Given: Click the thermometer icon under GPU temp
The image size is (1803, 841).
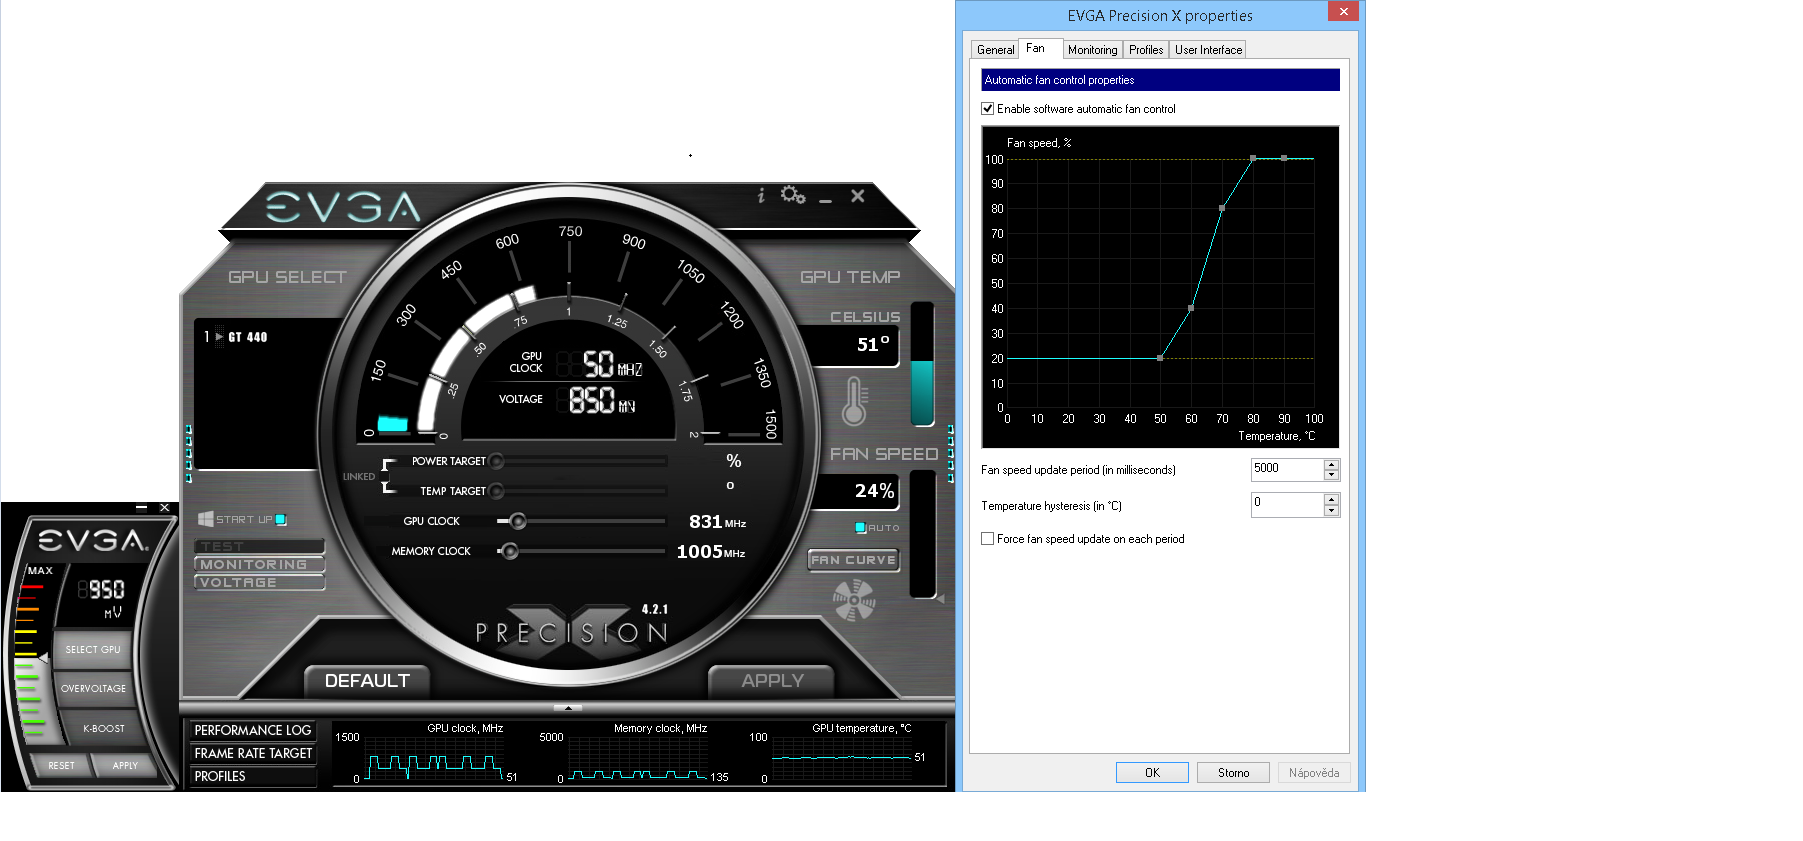Looking at the screenshot, I should 853,401.
